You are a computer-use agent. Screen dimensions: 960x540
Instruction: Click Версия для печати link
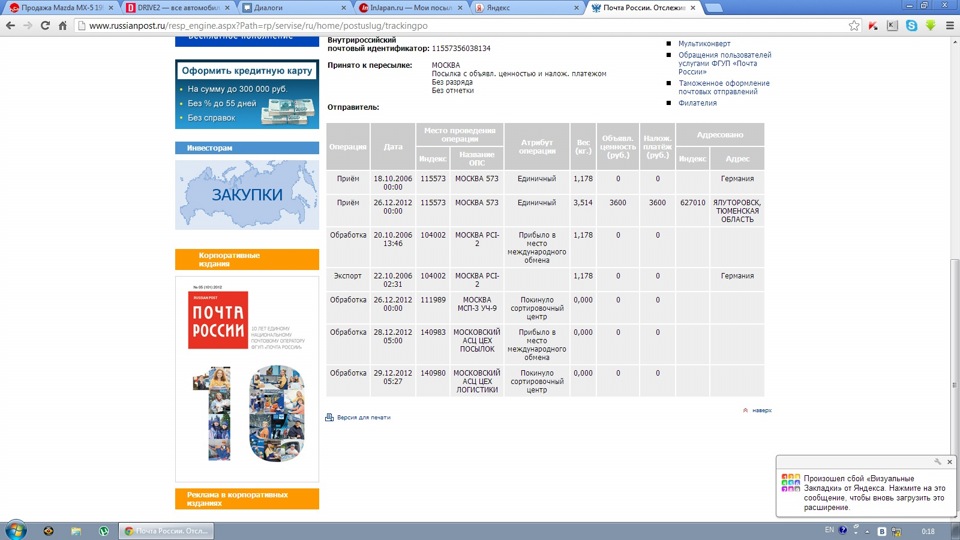pyautogui.click(x=364, y=418)
